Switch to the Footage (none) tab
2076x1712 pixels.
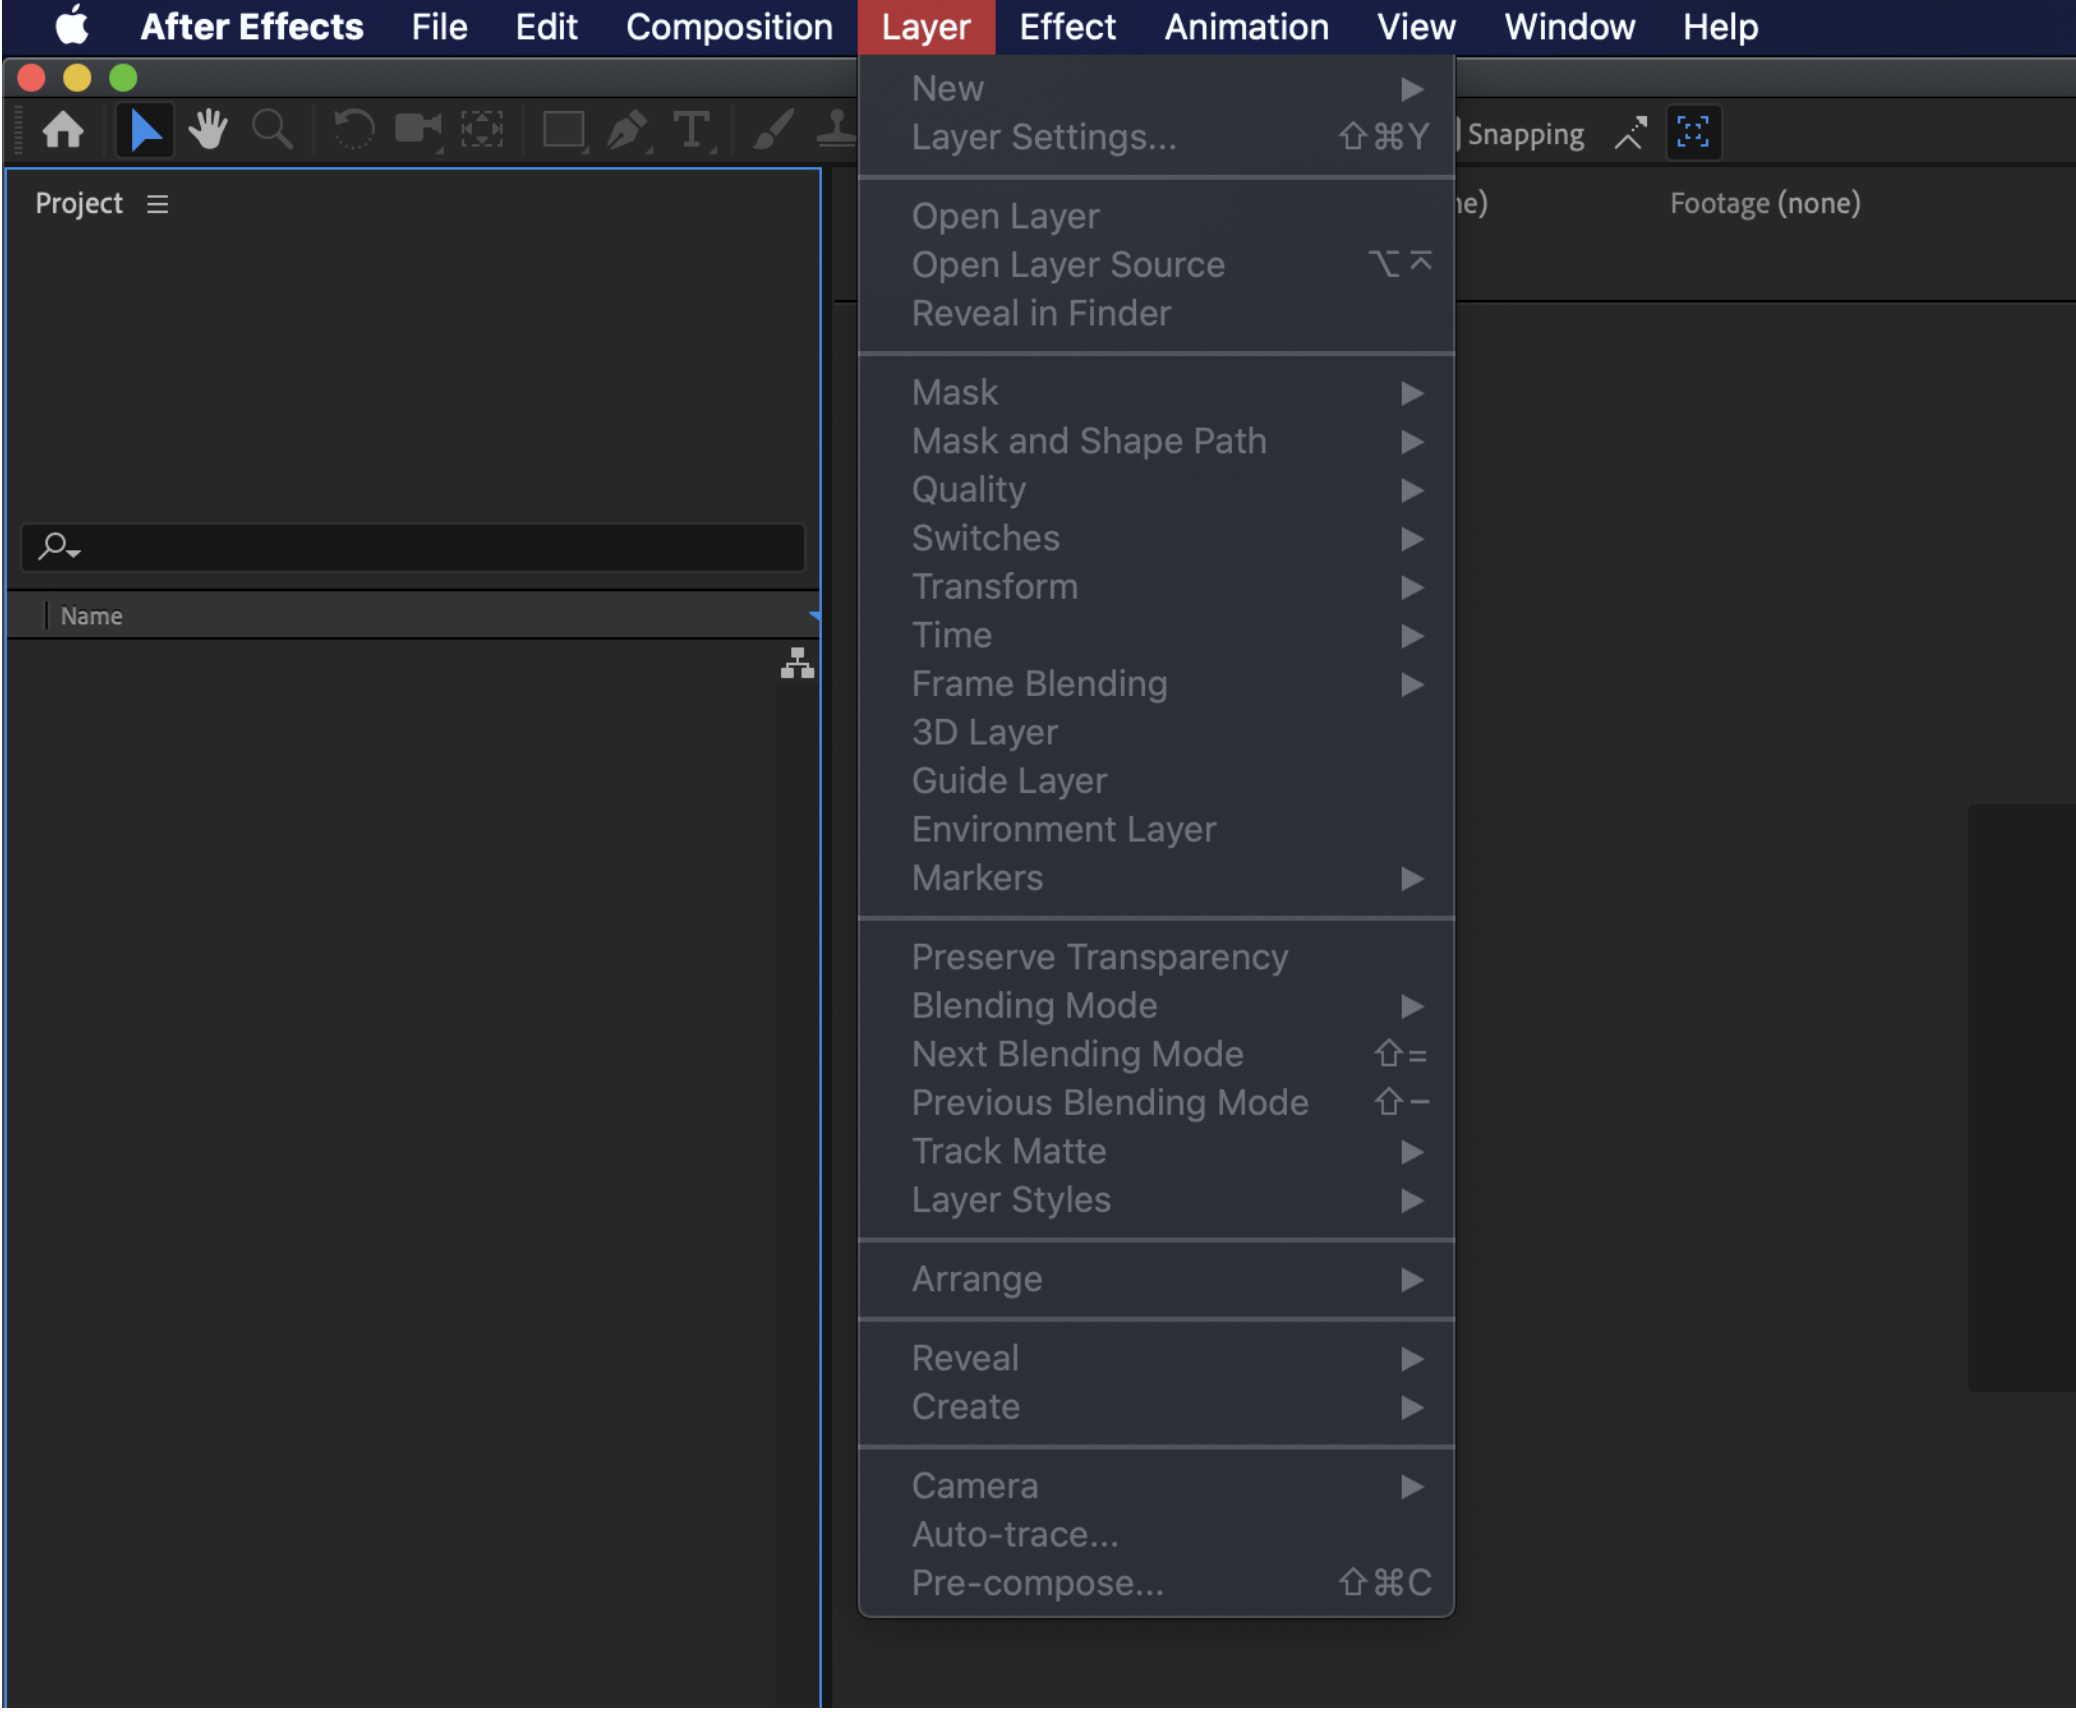1765,203
